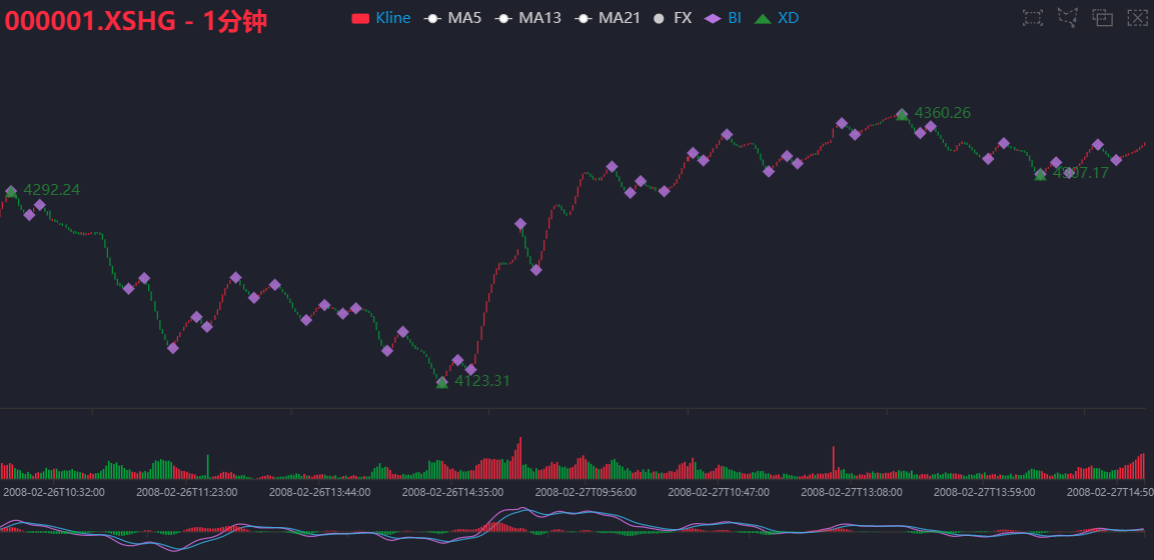Click the tallest red volume bar
The image size is (1154, 560).
(x=520, y=458)
